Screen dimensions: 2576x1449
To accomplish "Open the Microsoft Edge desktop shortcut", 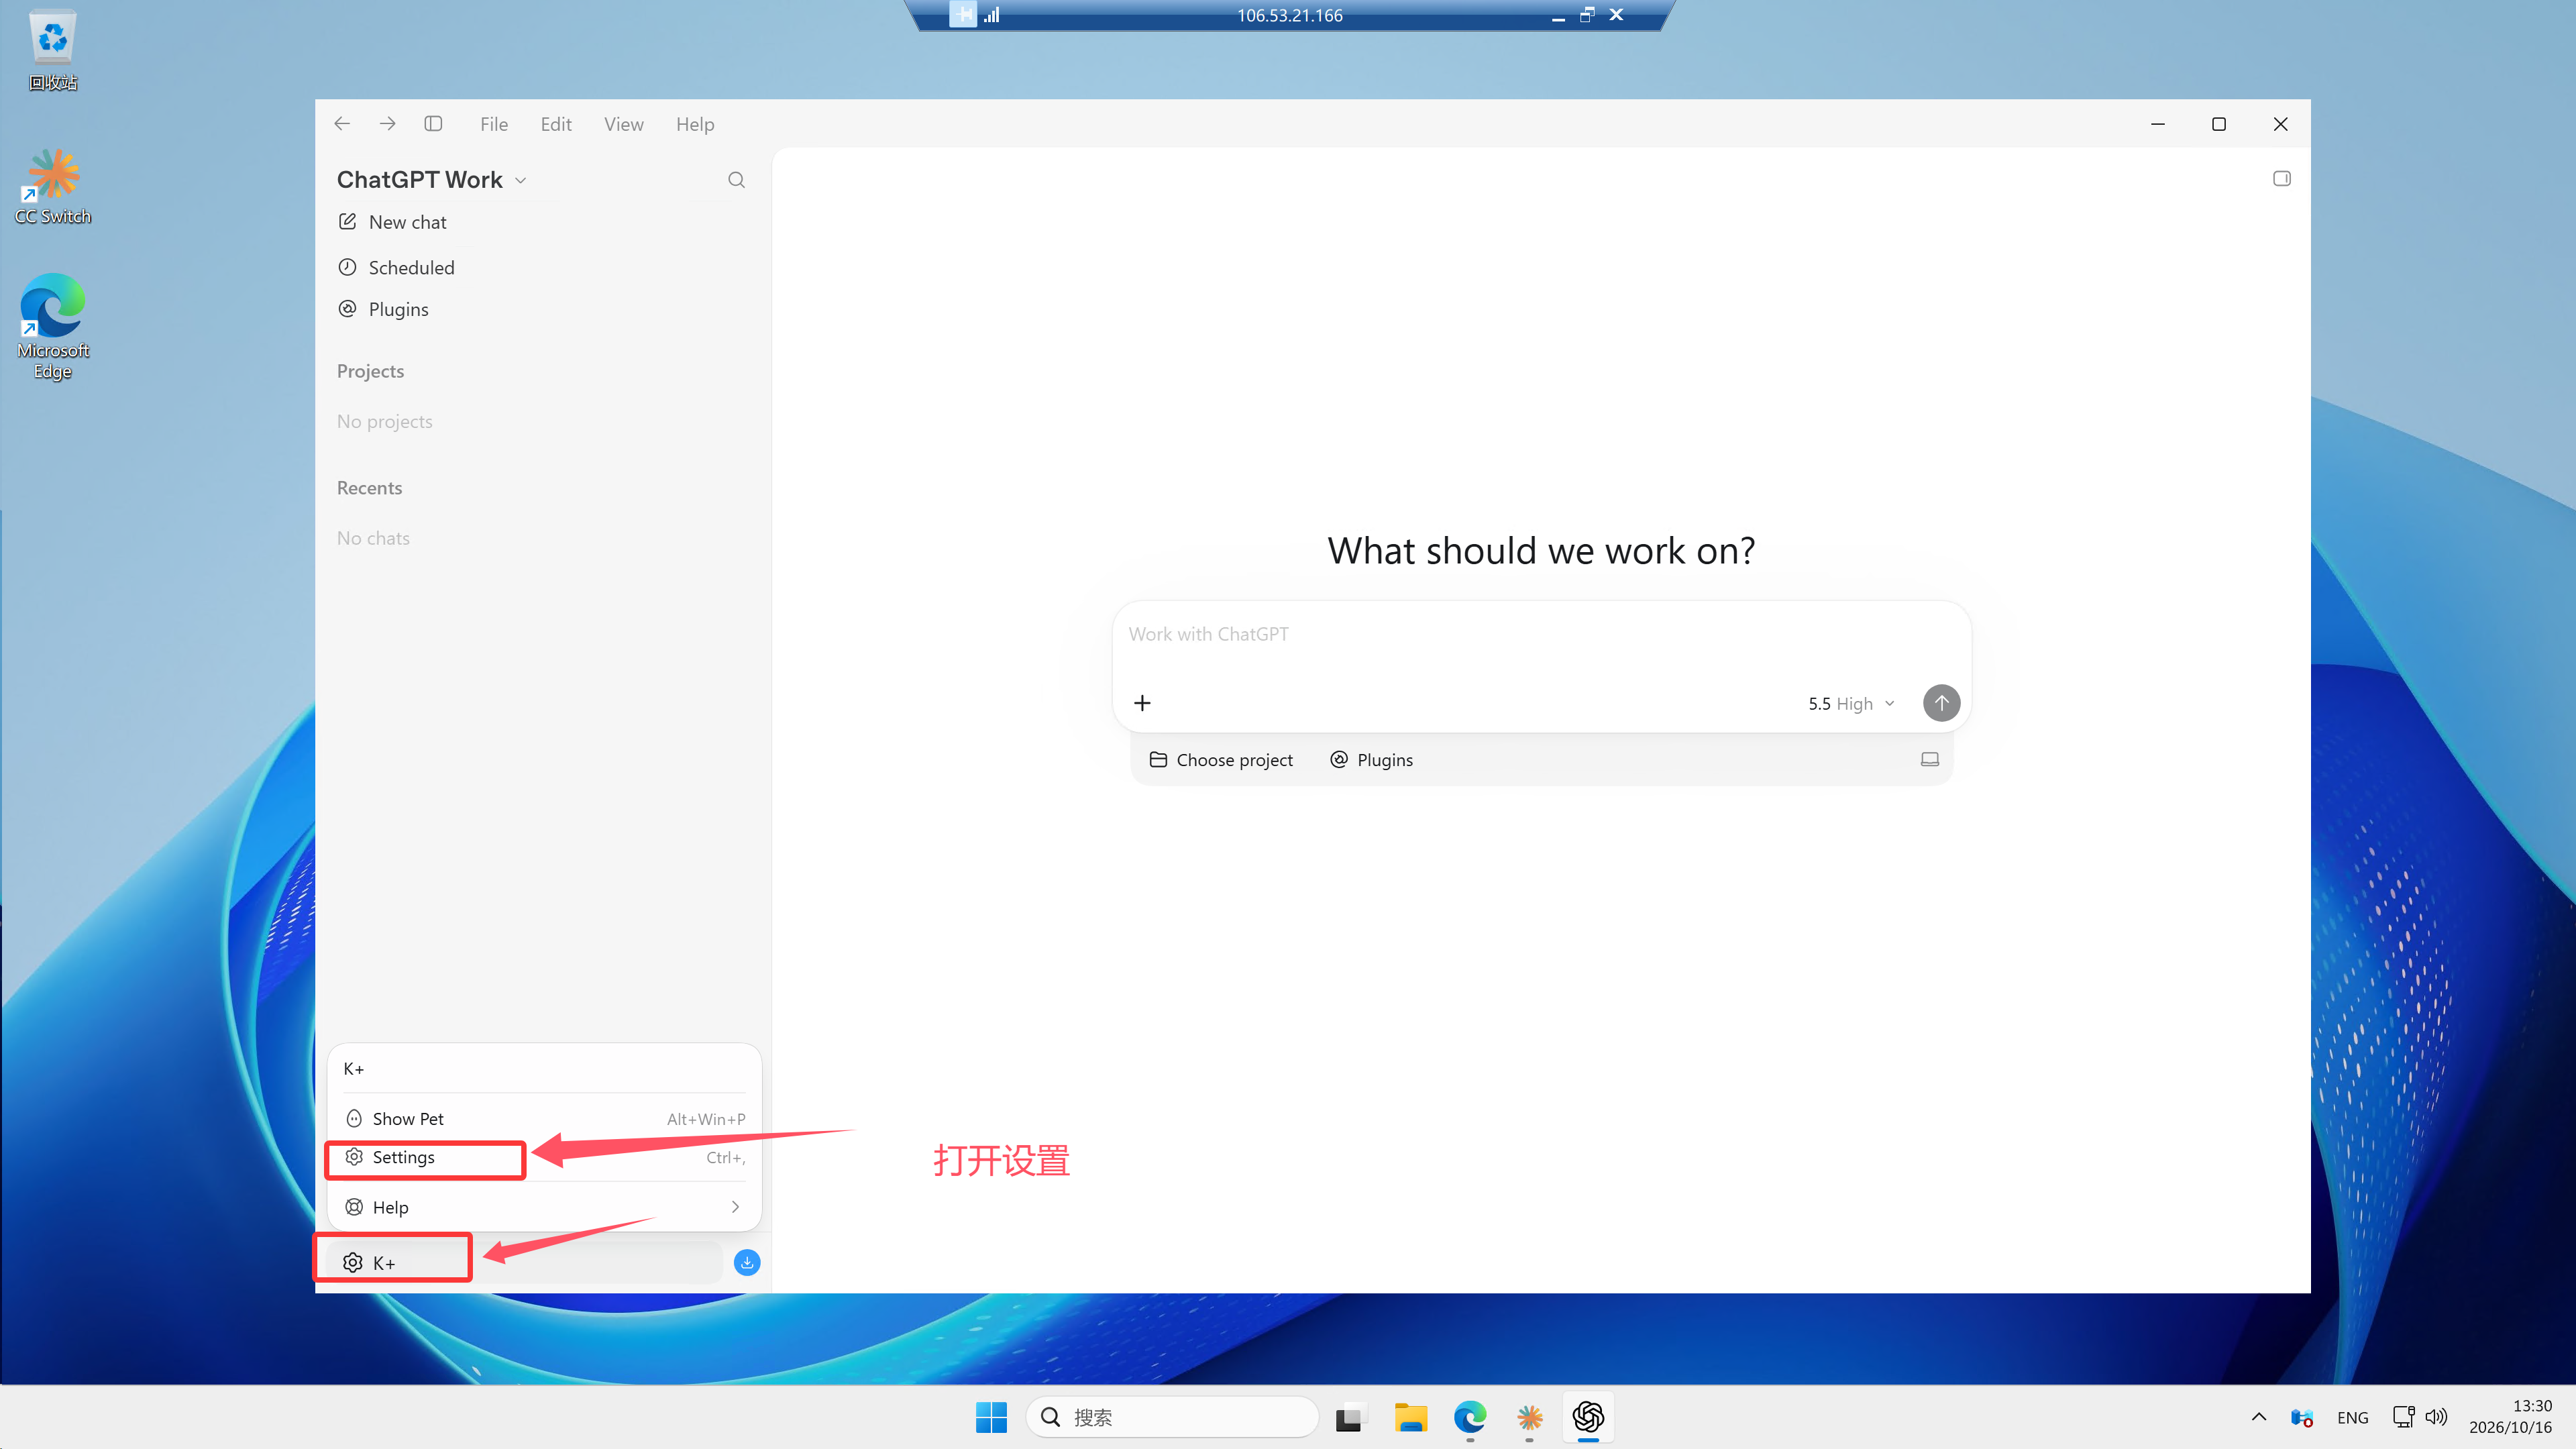I will pyautogui.click(x=53, y=327).
